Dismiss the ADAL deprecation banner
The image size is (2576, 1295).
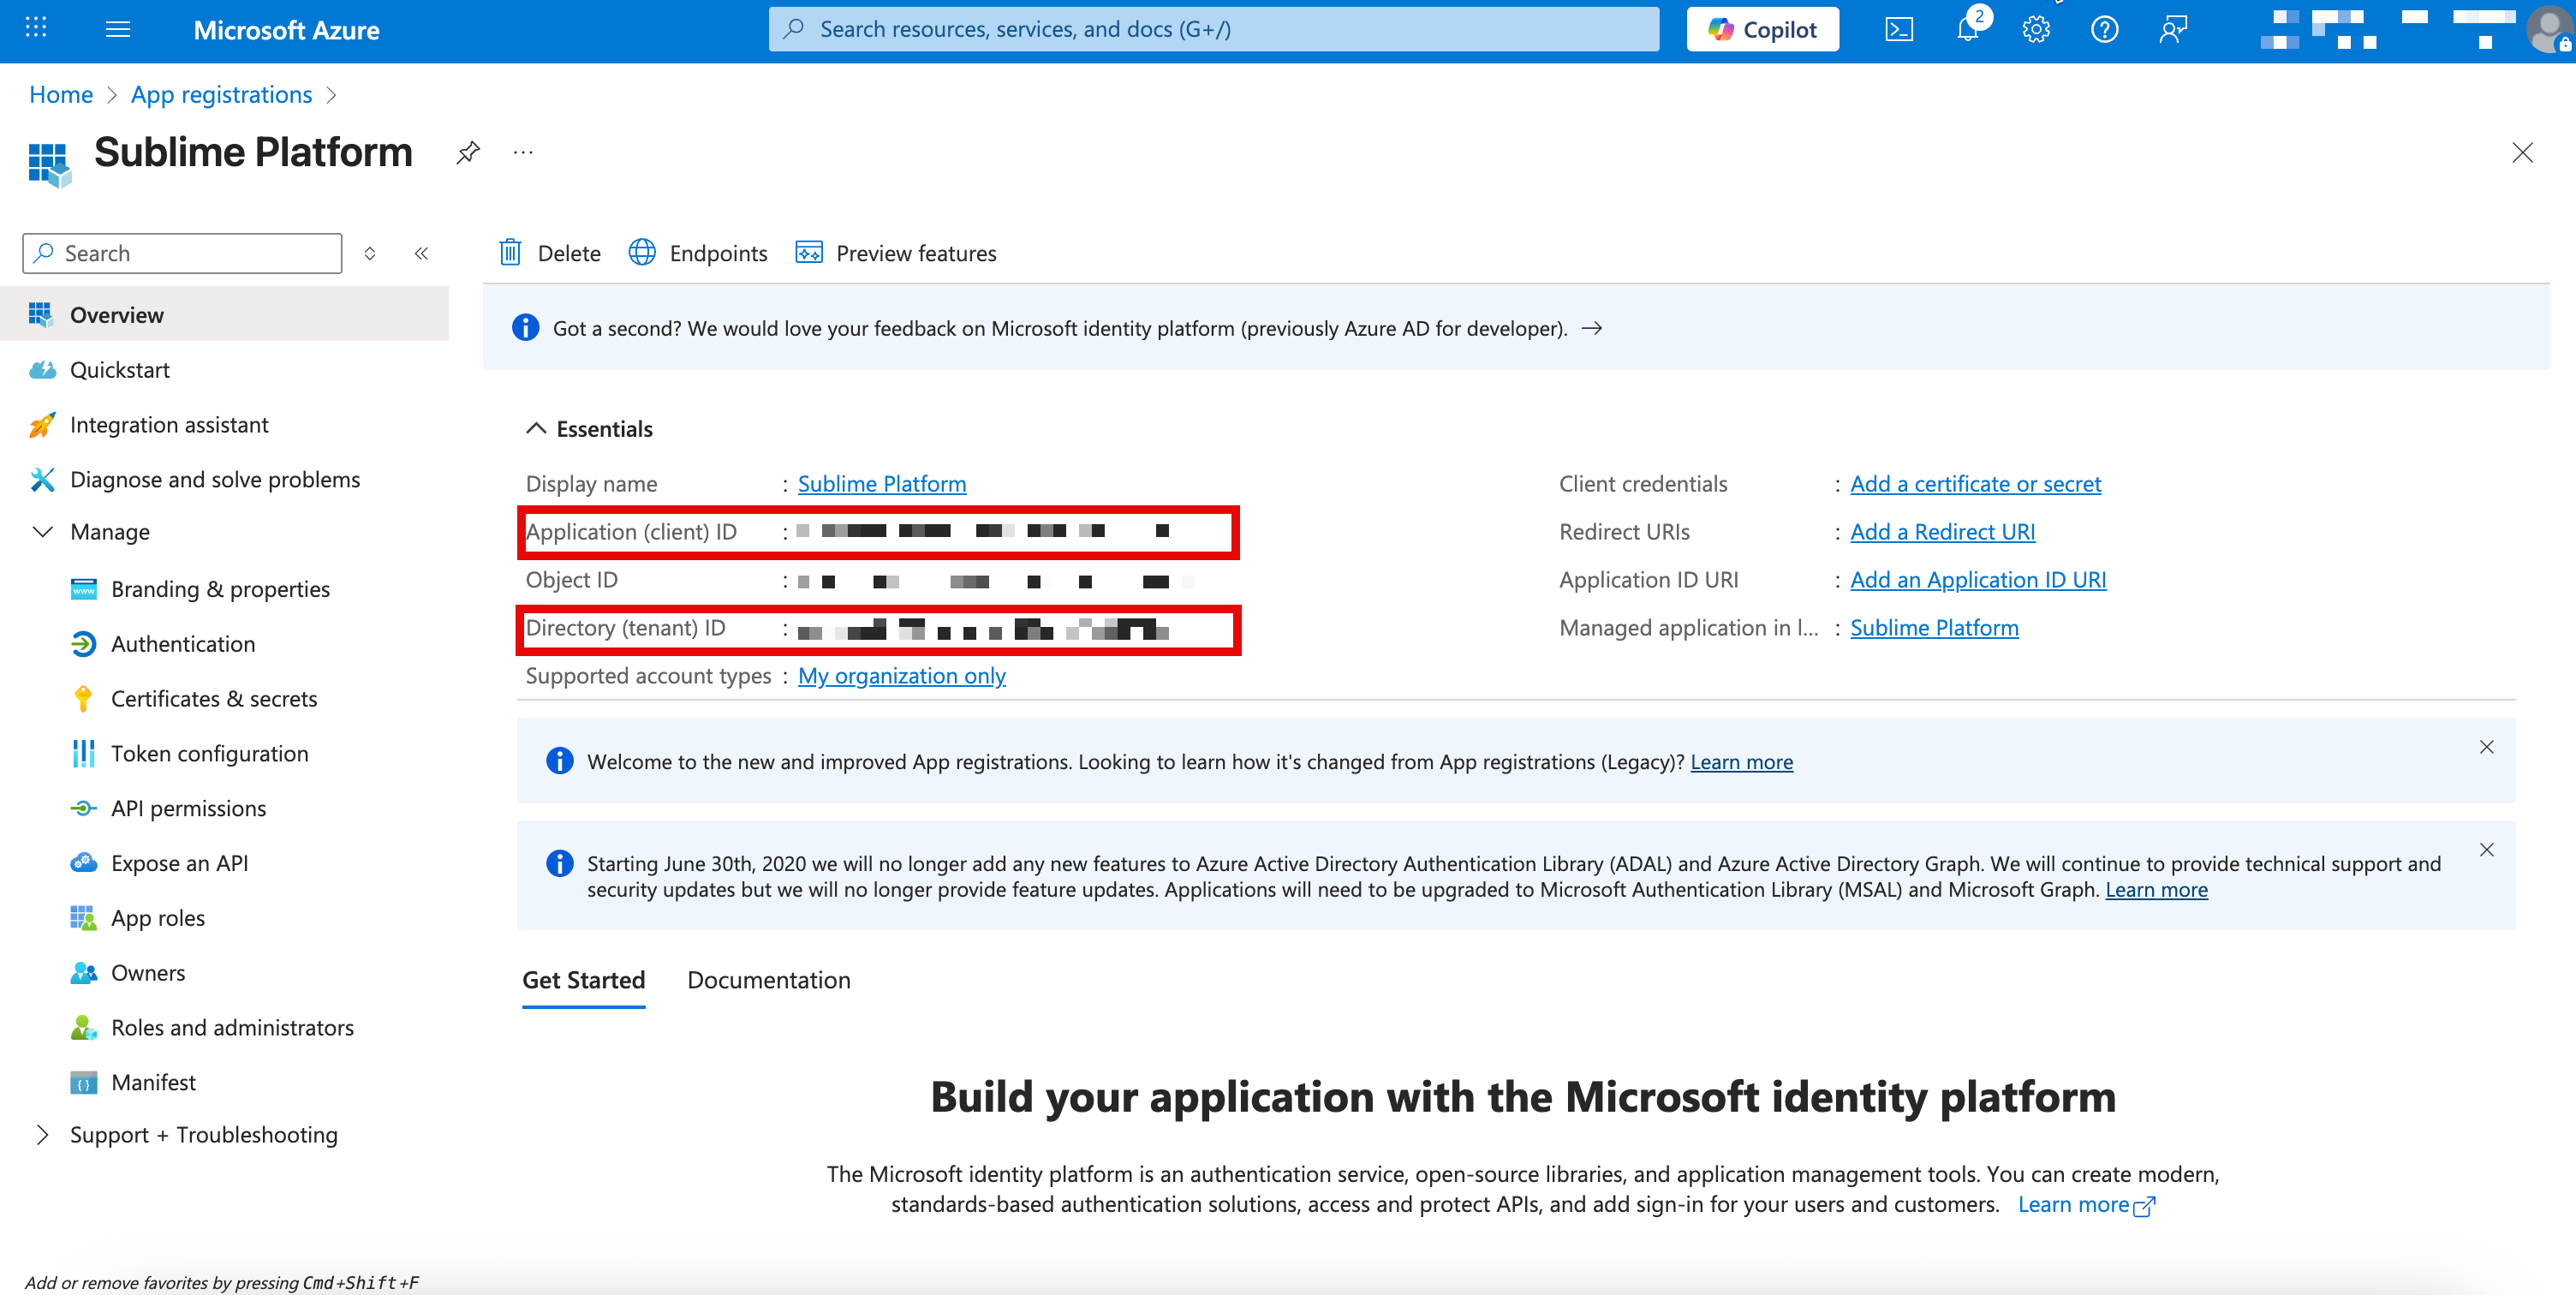tap(2486, 849)
